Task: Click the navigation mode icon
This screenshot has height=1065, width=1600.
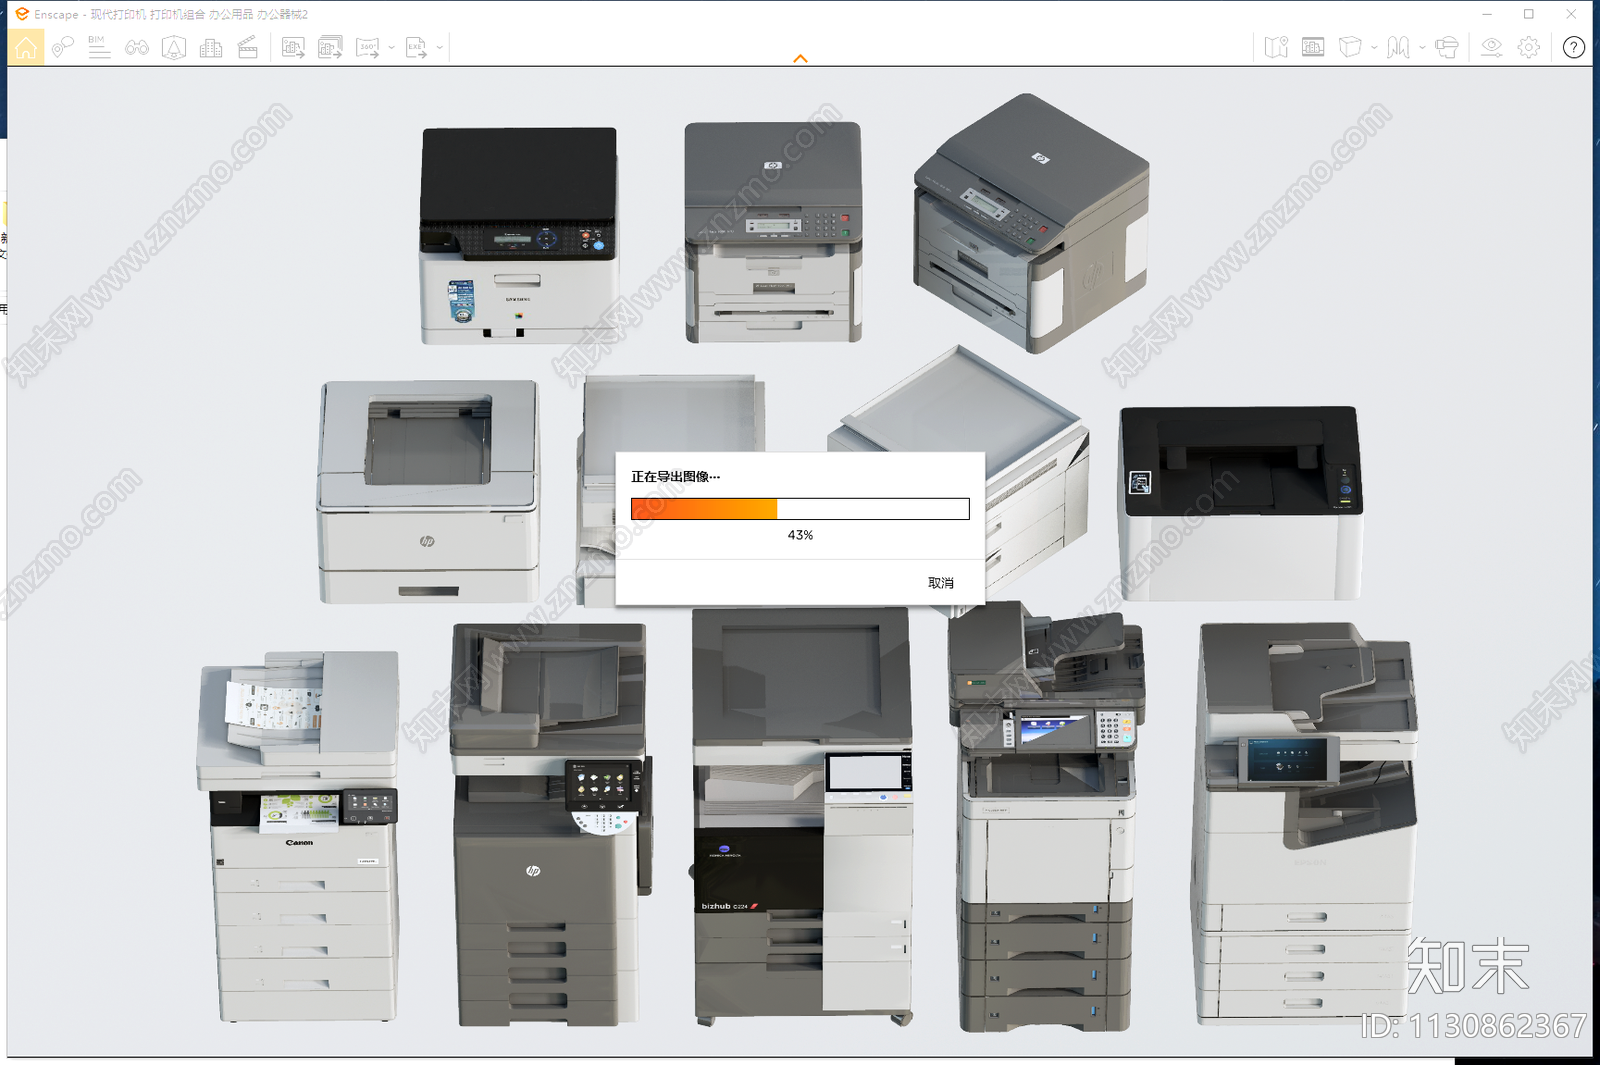Action: (1398, 47)
